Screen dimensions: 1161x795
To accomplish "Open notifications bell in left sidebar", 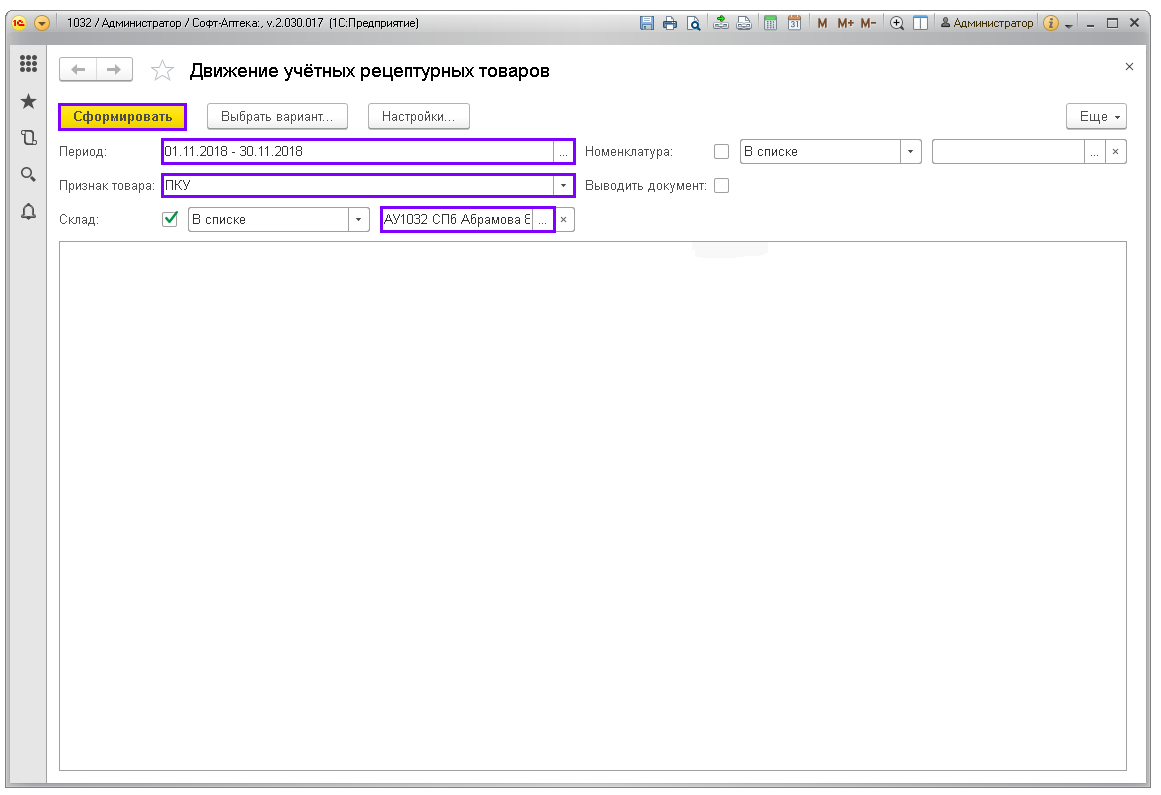I will point(28,211).
